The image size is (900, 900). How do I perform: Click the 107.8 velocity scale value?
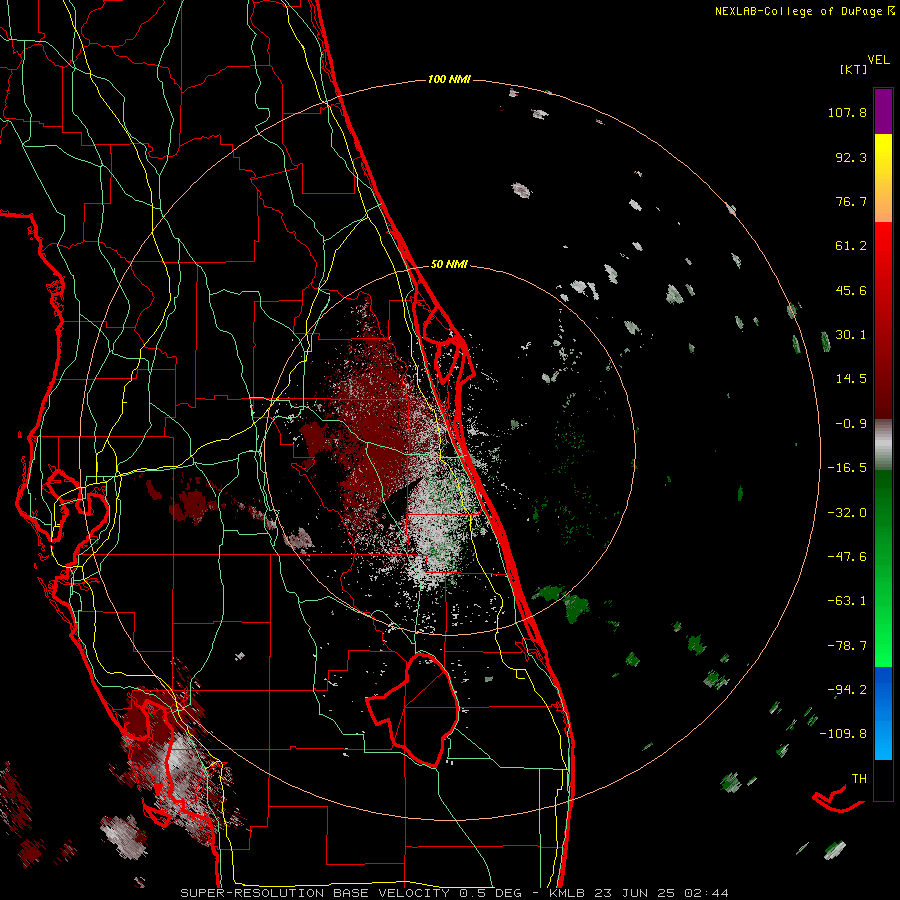[847, 112]
